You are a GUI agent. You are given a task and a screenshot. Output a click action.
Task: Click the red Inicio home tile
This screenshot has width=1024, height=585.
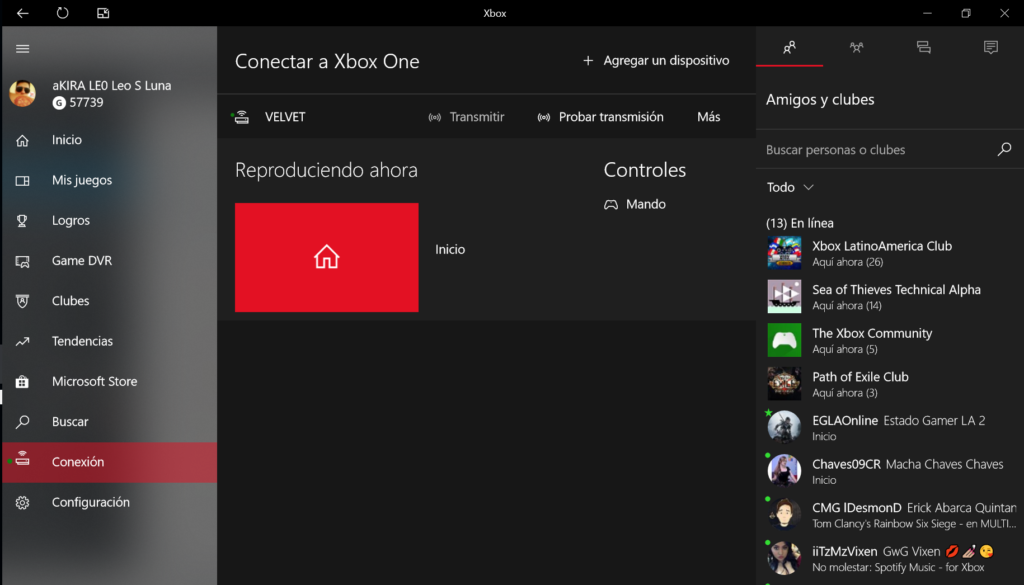point(326,257)
